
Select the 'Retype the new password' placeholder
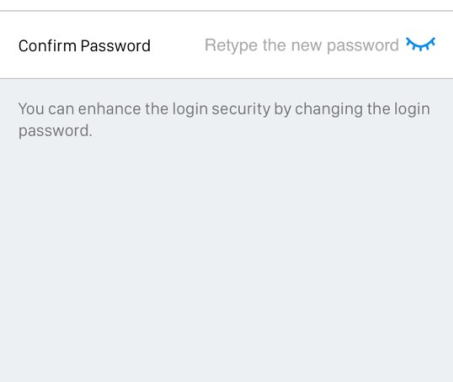301,45
